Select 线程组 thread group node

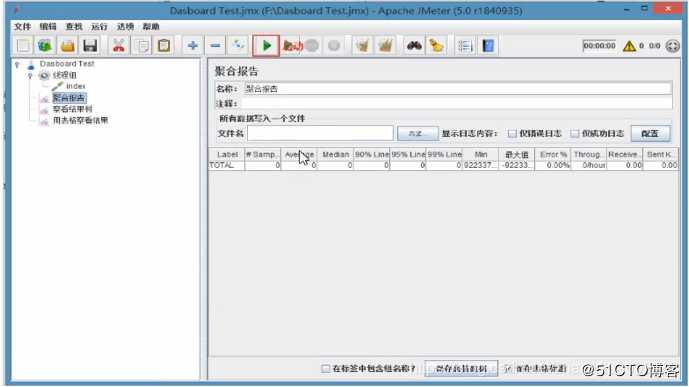[65, 75]
